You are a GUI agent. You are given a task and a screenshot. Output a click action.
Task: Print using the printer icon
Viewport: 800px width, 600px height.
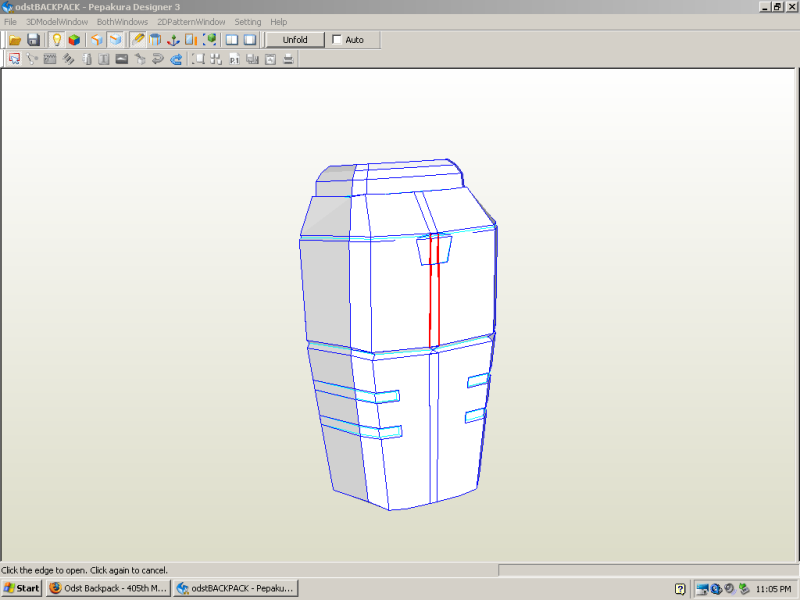point(288,59)
